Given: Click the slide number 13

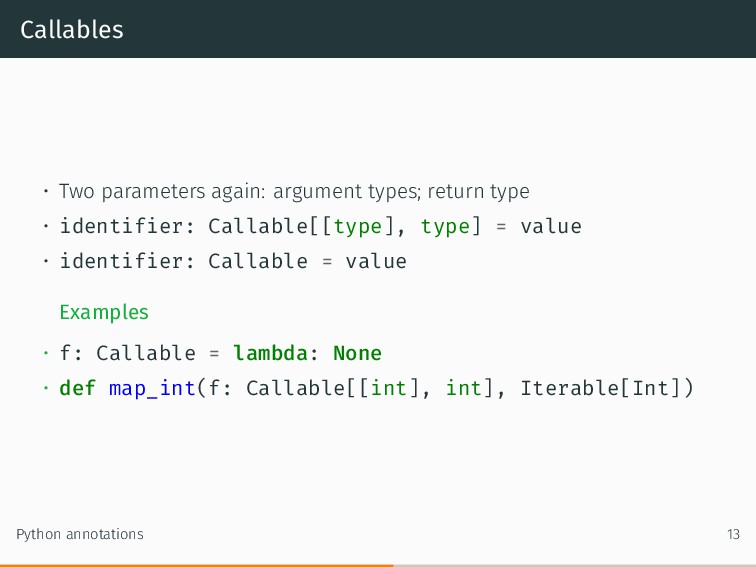Looking at the screenshot, I should tap(733, 534).
